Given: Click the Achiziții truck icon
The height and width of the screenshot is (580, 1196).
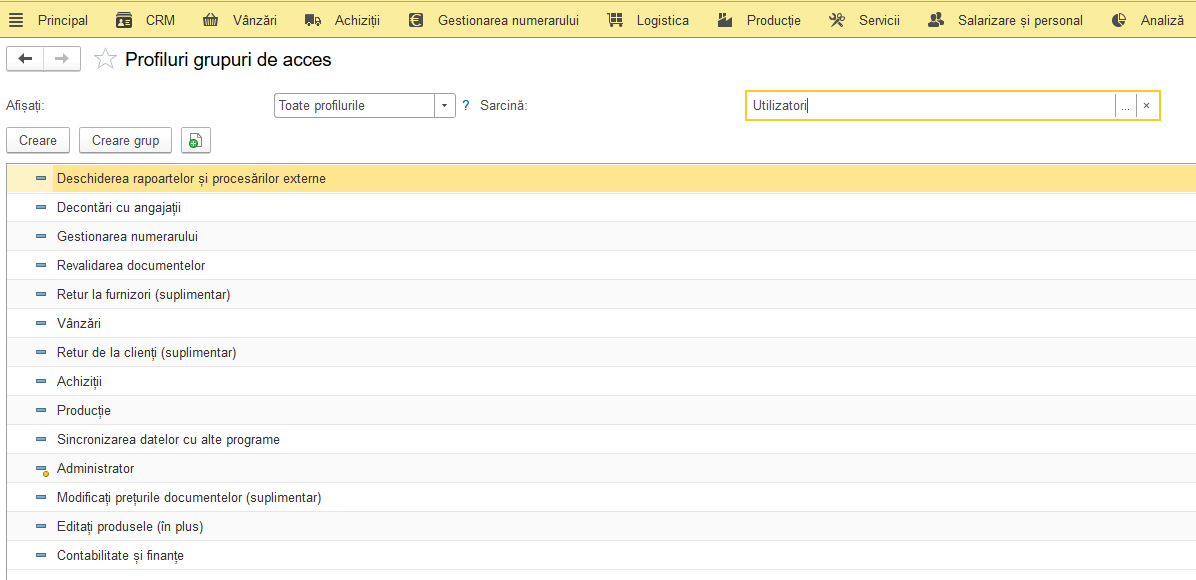Looking at the screenshot, I should [x=312, y=21].
